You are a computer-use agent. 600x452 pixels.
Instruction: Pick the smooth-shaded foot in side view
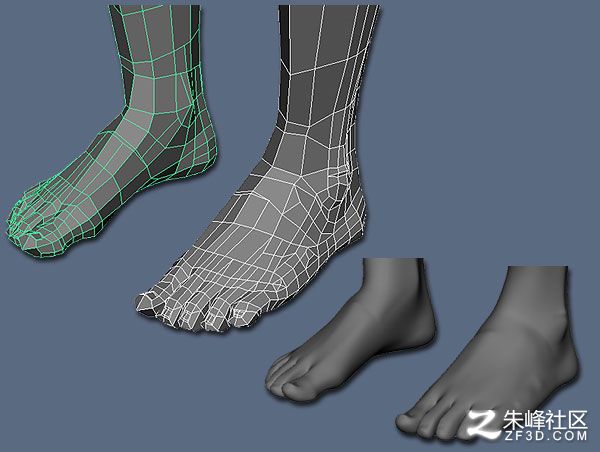coord(351,330)
